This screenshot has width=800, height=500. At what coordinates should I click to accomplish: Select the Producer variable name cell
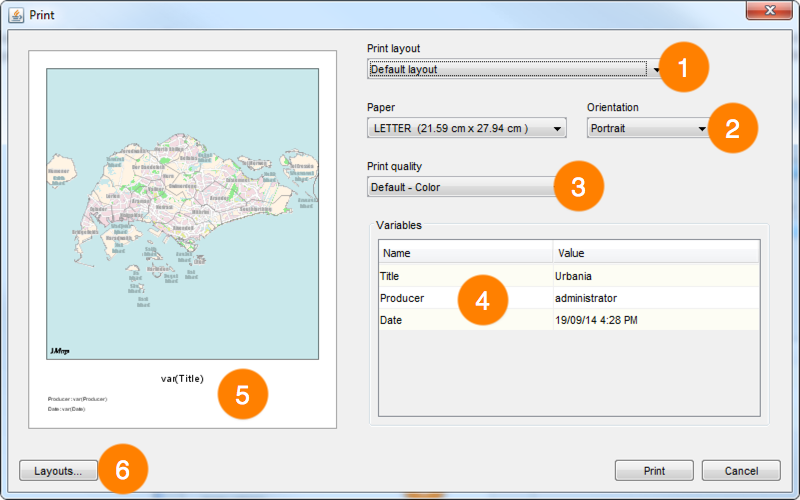tap(466, 298)
